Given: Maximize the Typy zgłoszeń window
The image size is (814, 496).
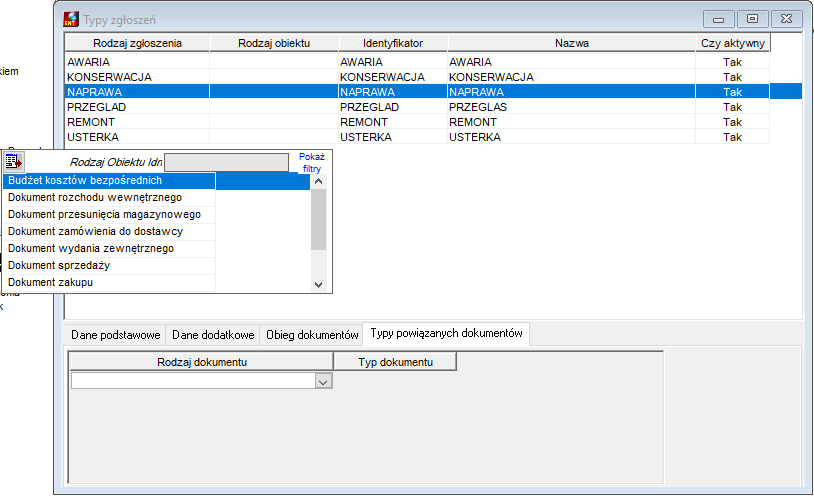Looking at the screenshot, I should (x=752, y=19).
